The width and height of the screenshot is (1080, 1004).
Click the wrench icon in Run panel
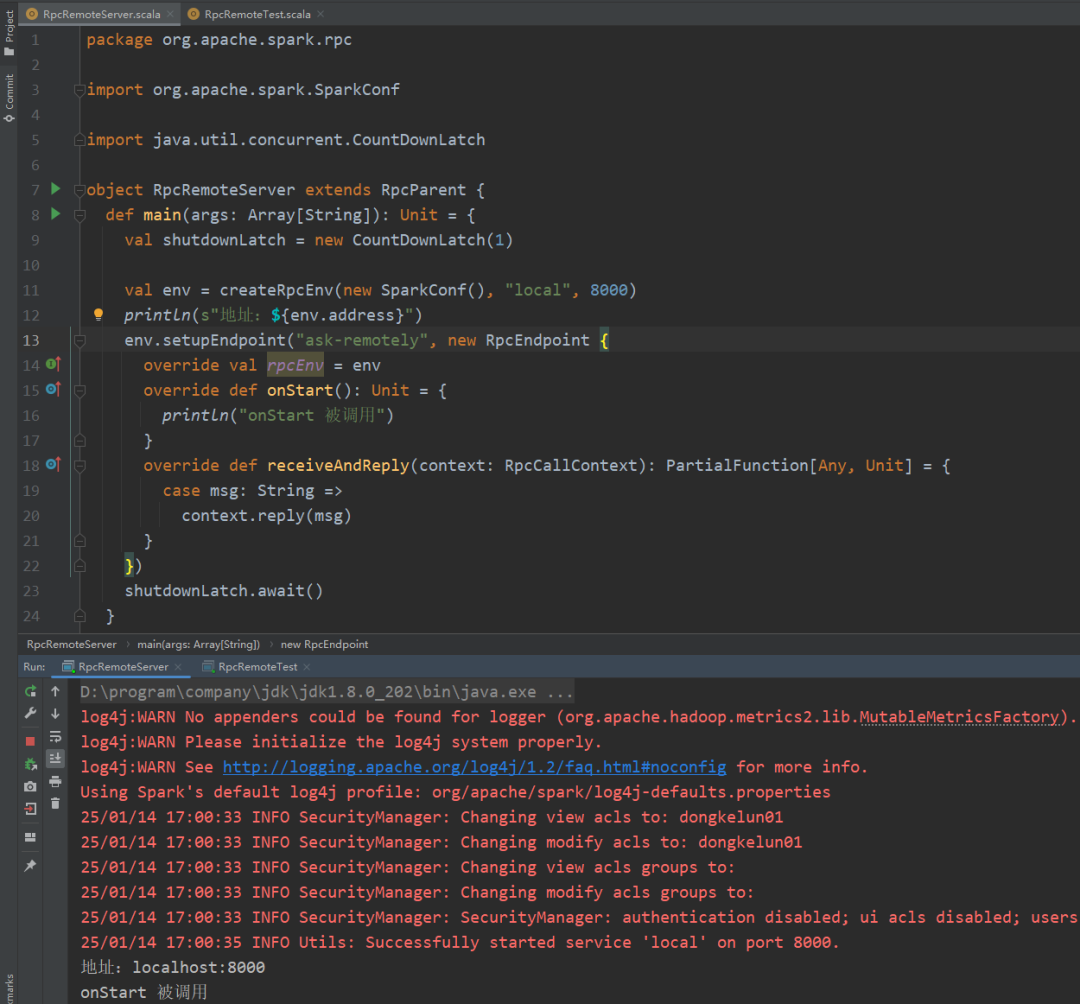30,714
